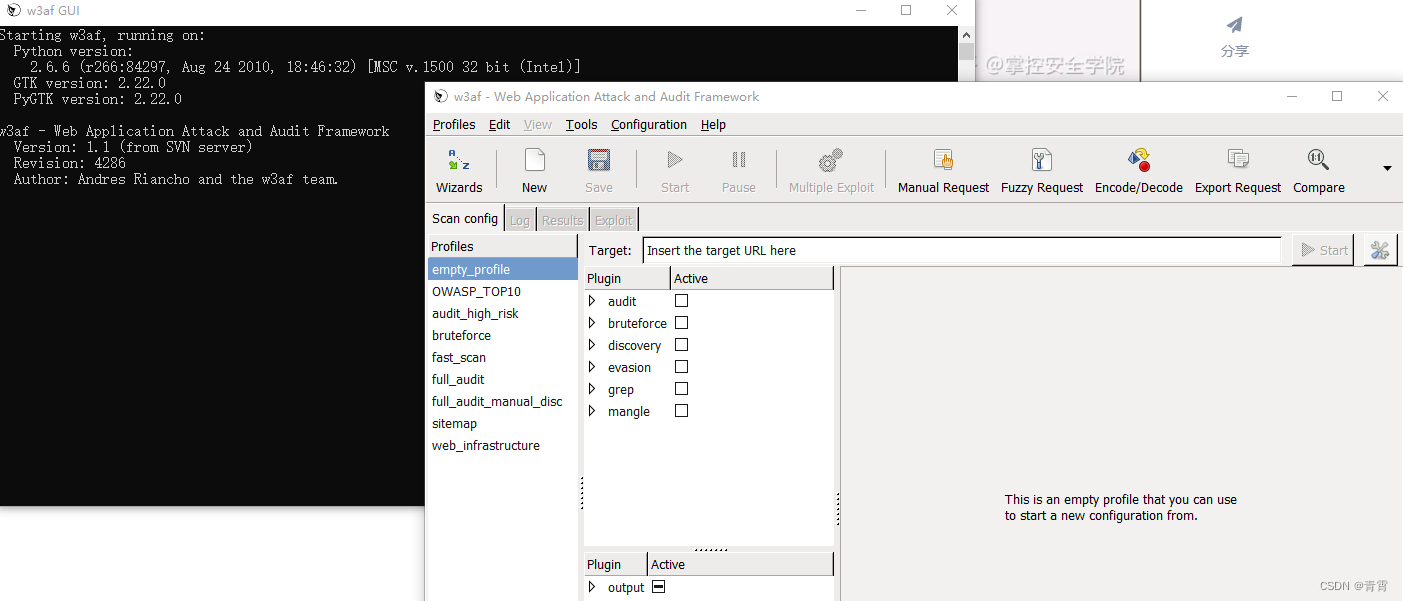Viewport: 1403px width, 601px height.
Task: Expand the mangle plugin tree
Action: pyautogui.click(x=592, y=411)
